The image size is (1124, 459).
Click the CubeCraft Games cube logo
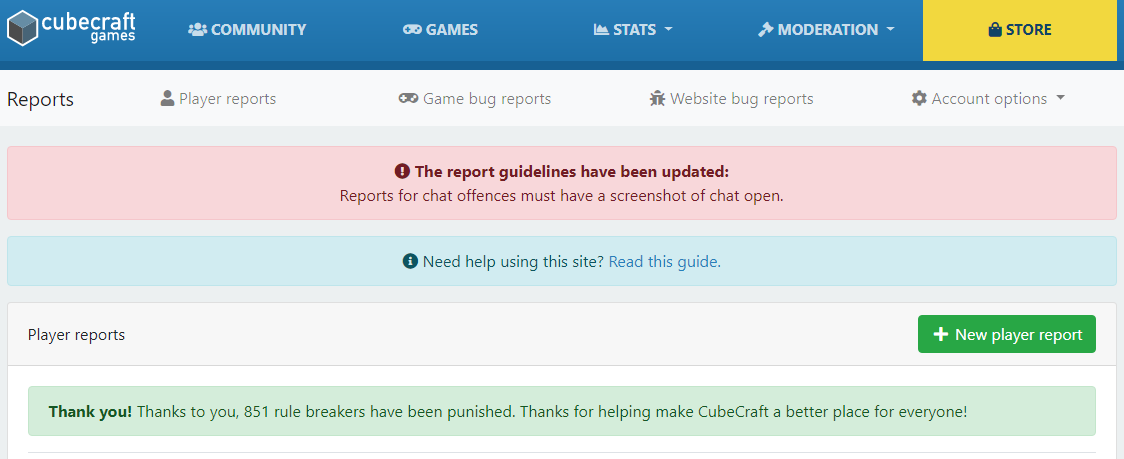(x=23, y=29)
